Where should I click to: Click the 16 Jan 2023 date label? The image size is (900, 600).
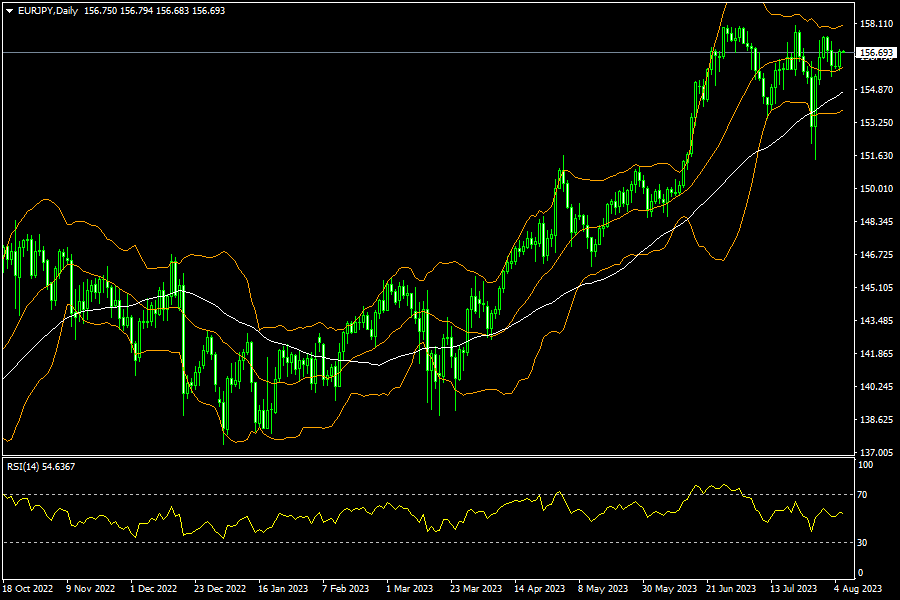click(x=283, y=589)
